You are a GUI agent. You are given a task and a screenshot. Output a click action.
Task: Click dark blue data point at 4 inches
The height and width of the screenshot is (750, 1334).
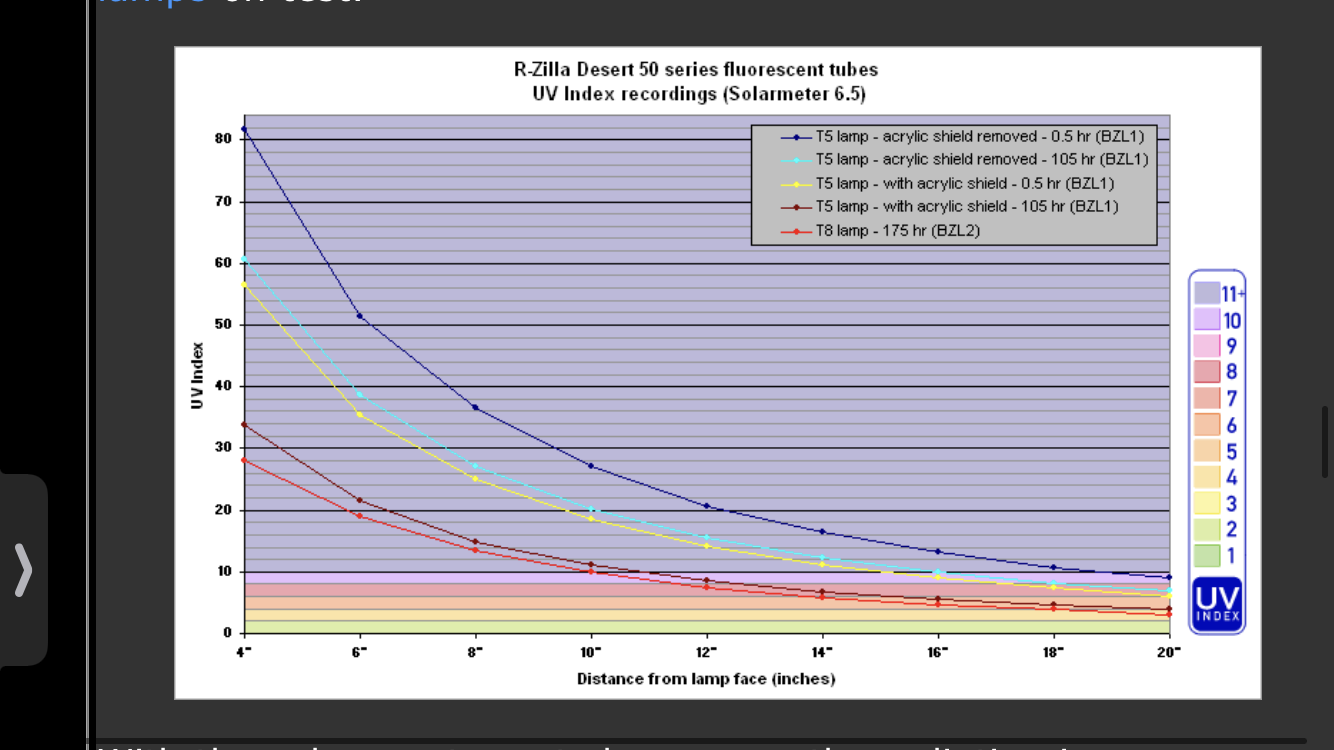point(244,129)
